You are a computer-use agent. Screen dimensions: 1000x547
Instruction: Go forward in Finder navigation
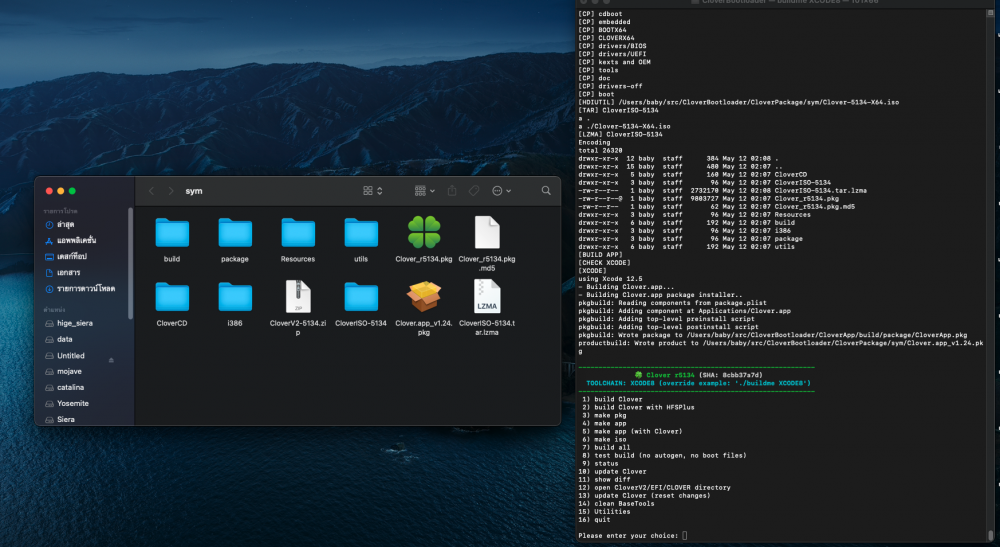pos(170,191)
